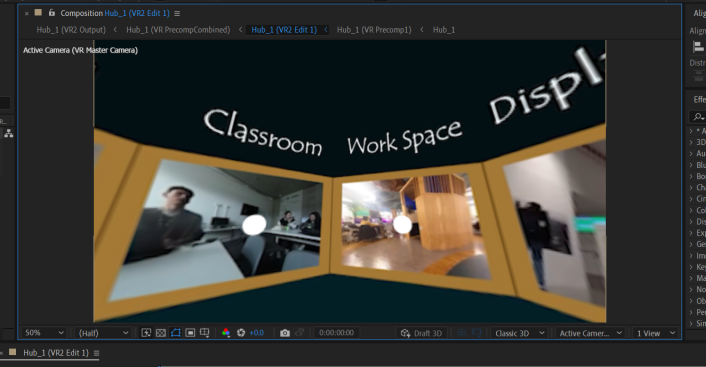Image resolution: width=706 pixels, height=367 pixels.
Task: Click the Reset Exposure icon
Action: (x=241, y=333)
